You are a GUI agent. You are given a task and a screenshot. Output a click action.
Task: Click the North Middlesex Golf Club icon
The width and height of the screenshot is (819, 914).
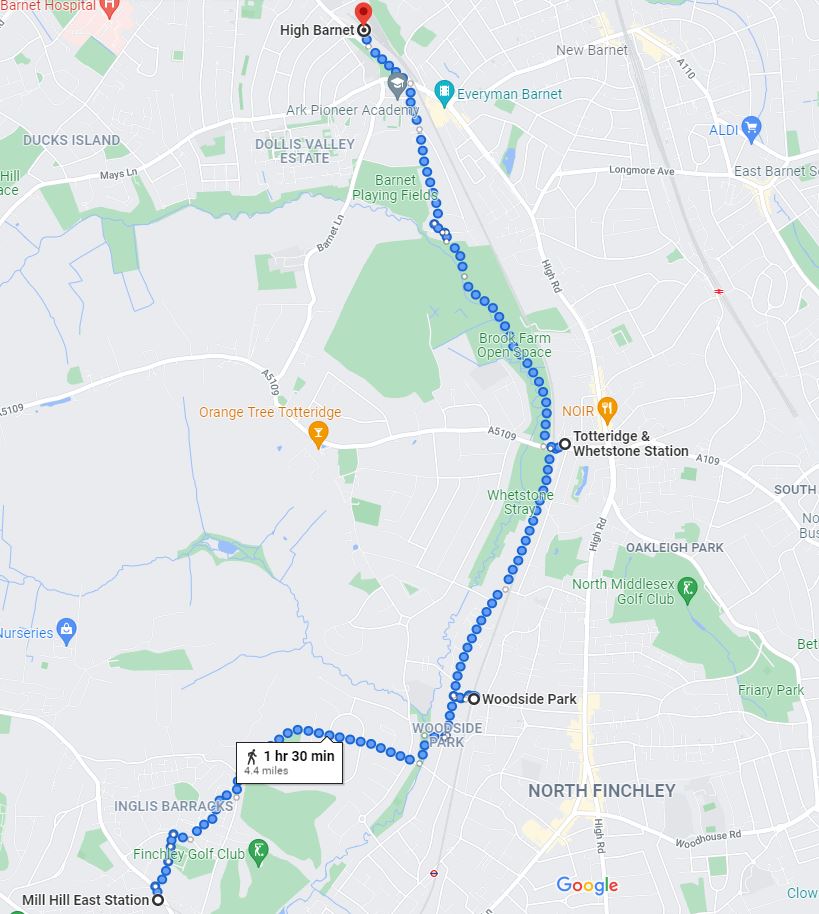(x=688, y=590)
